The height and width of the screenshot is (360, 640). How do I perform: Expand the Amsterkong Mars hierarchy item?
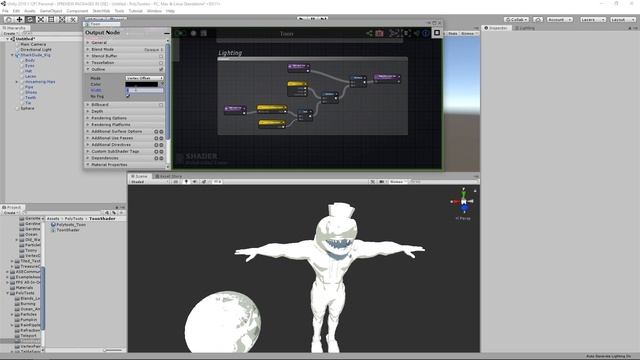pyautogui.click(x=17, y=82)
